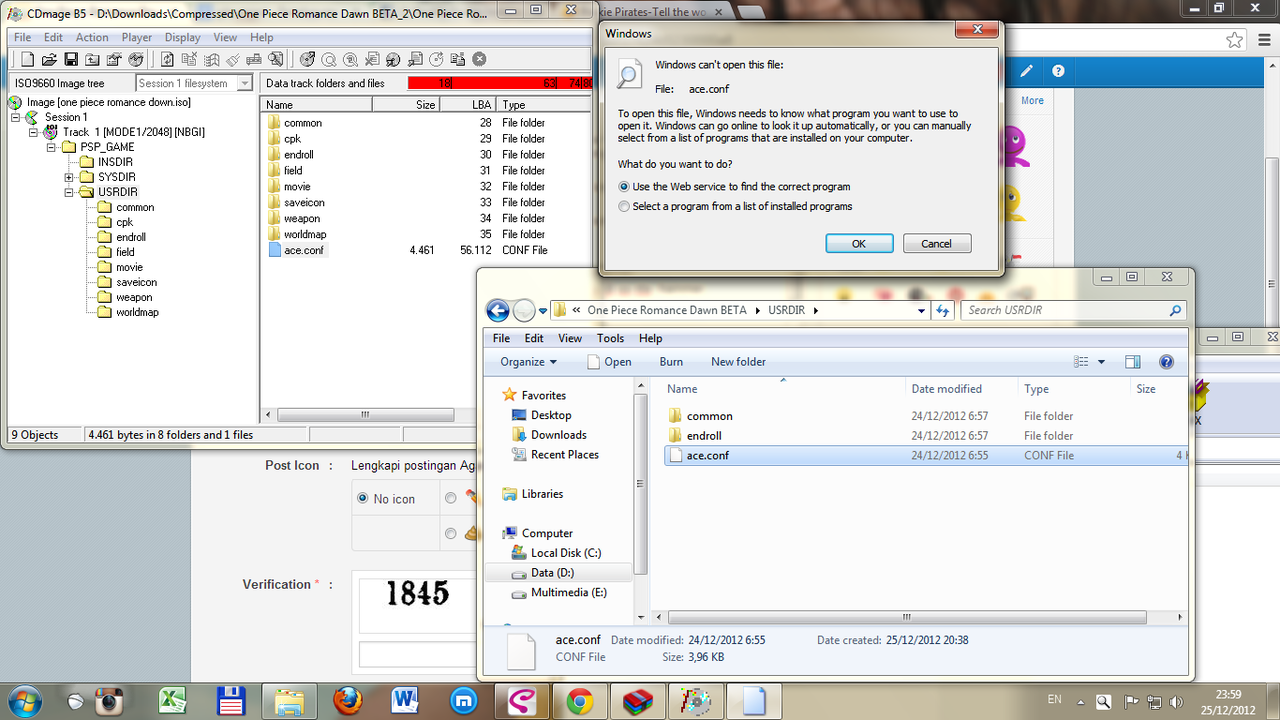Click the LBA column header in CDmage
This screenshot has width=1280, height=720.
tap(469, 104)
